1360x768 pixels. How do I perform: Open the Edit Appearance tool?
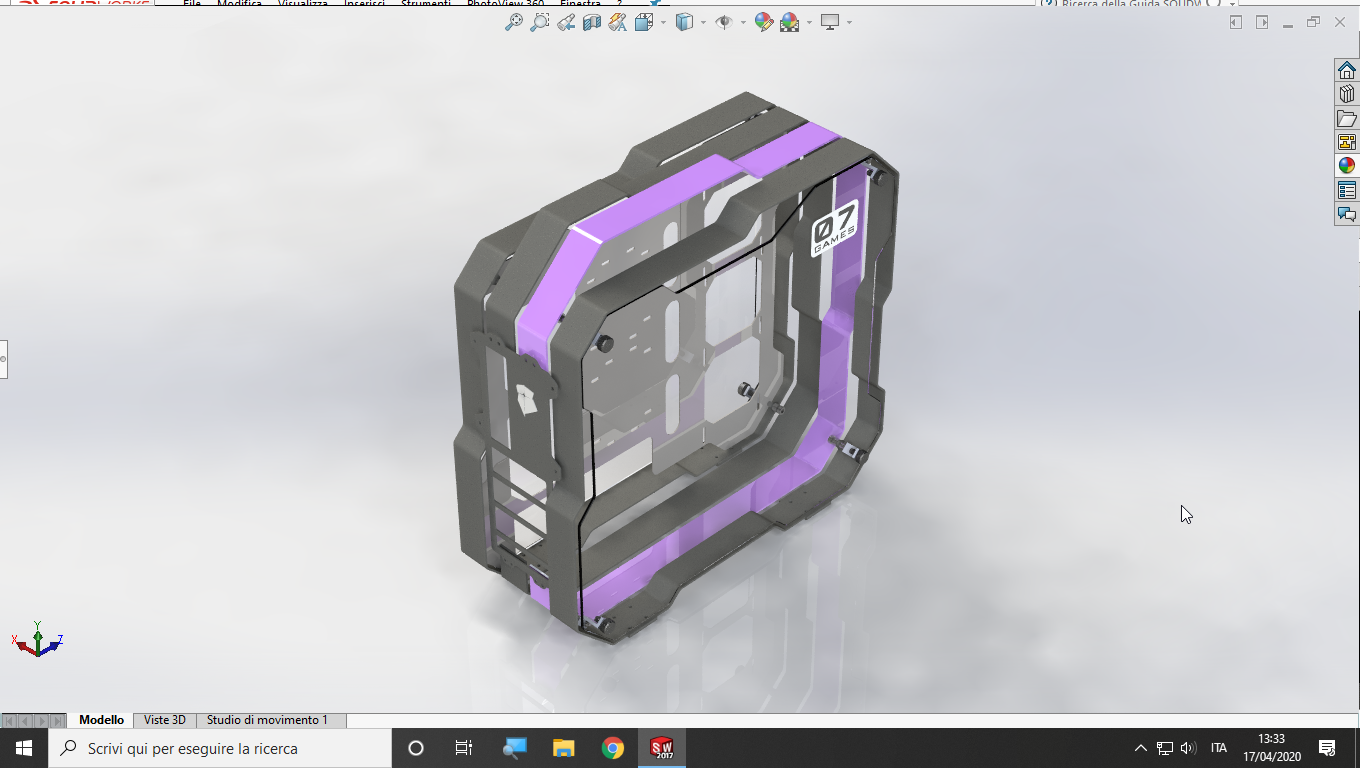click(764, 22)
